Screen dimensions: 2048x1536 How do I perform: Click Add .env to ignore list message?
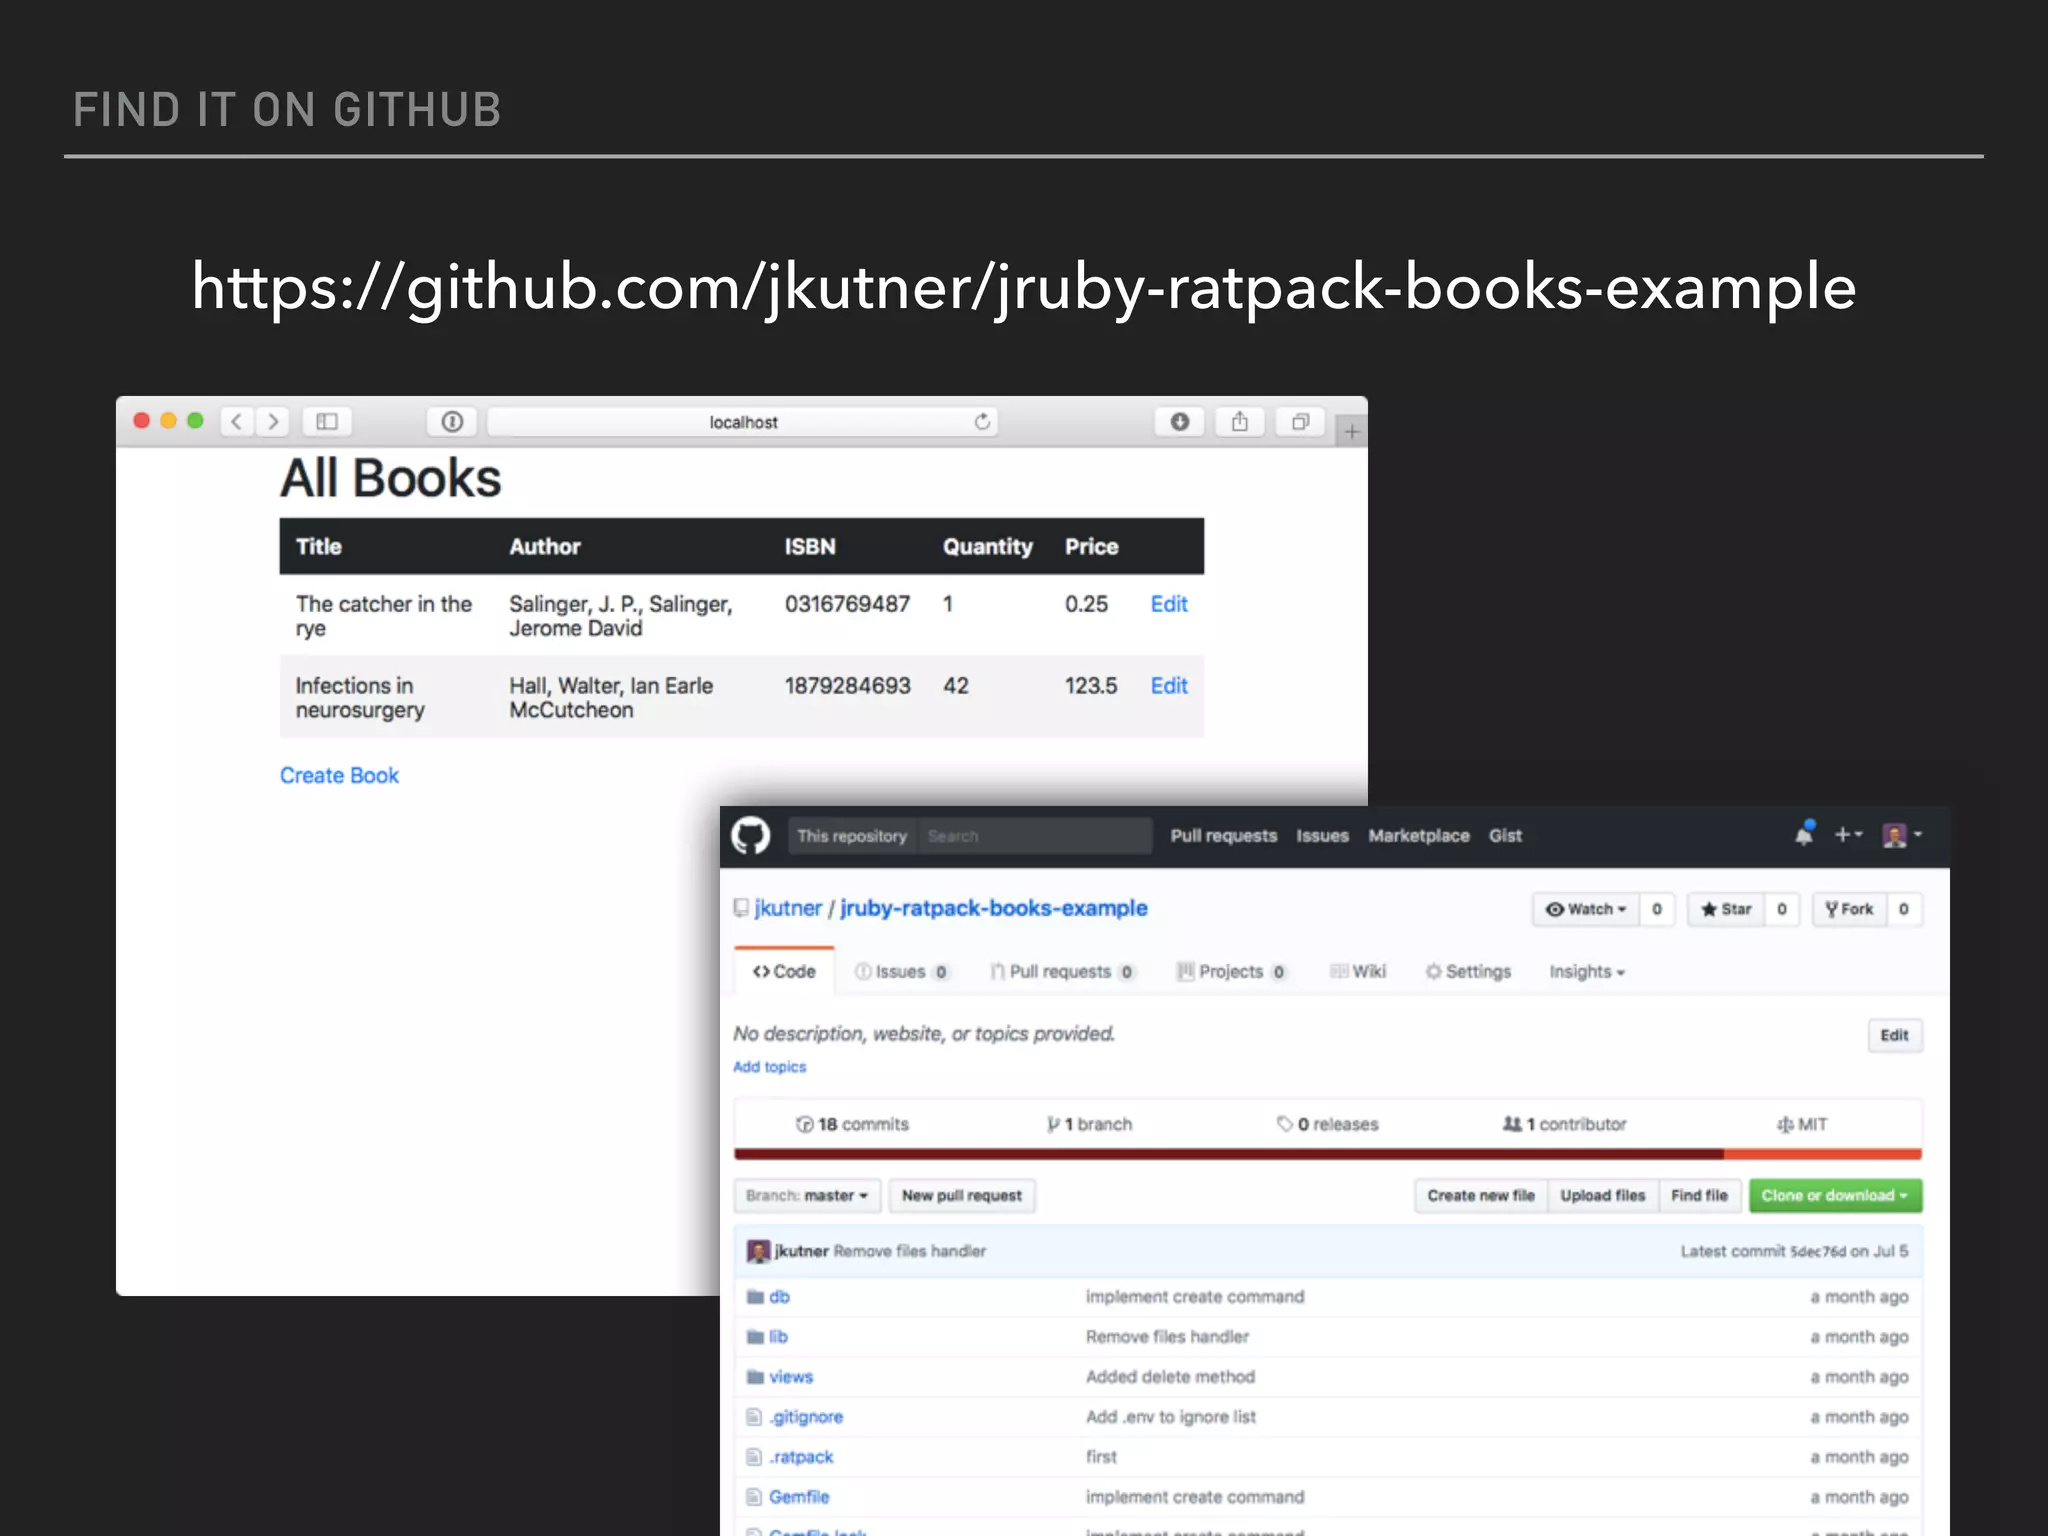(1171, 1417)
